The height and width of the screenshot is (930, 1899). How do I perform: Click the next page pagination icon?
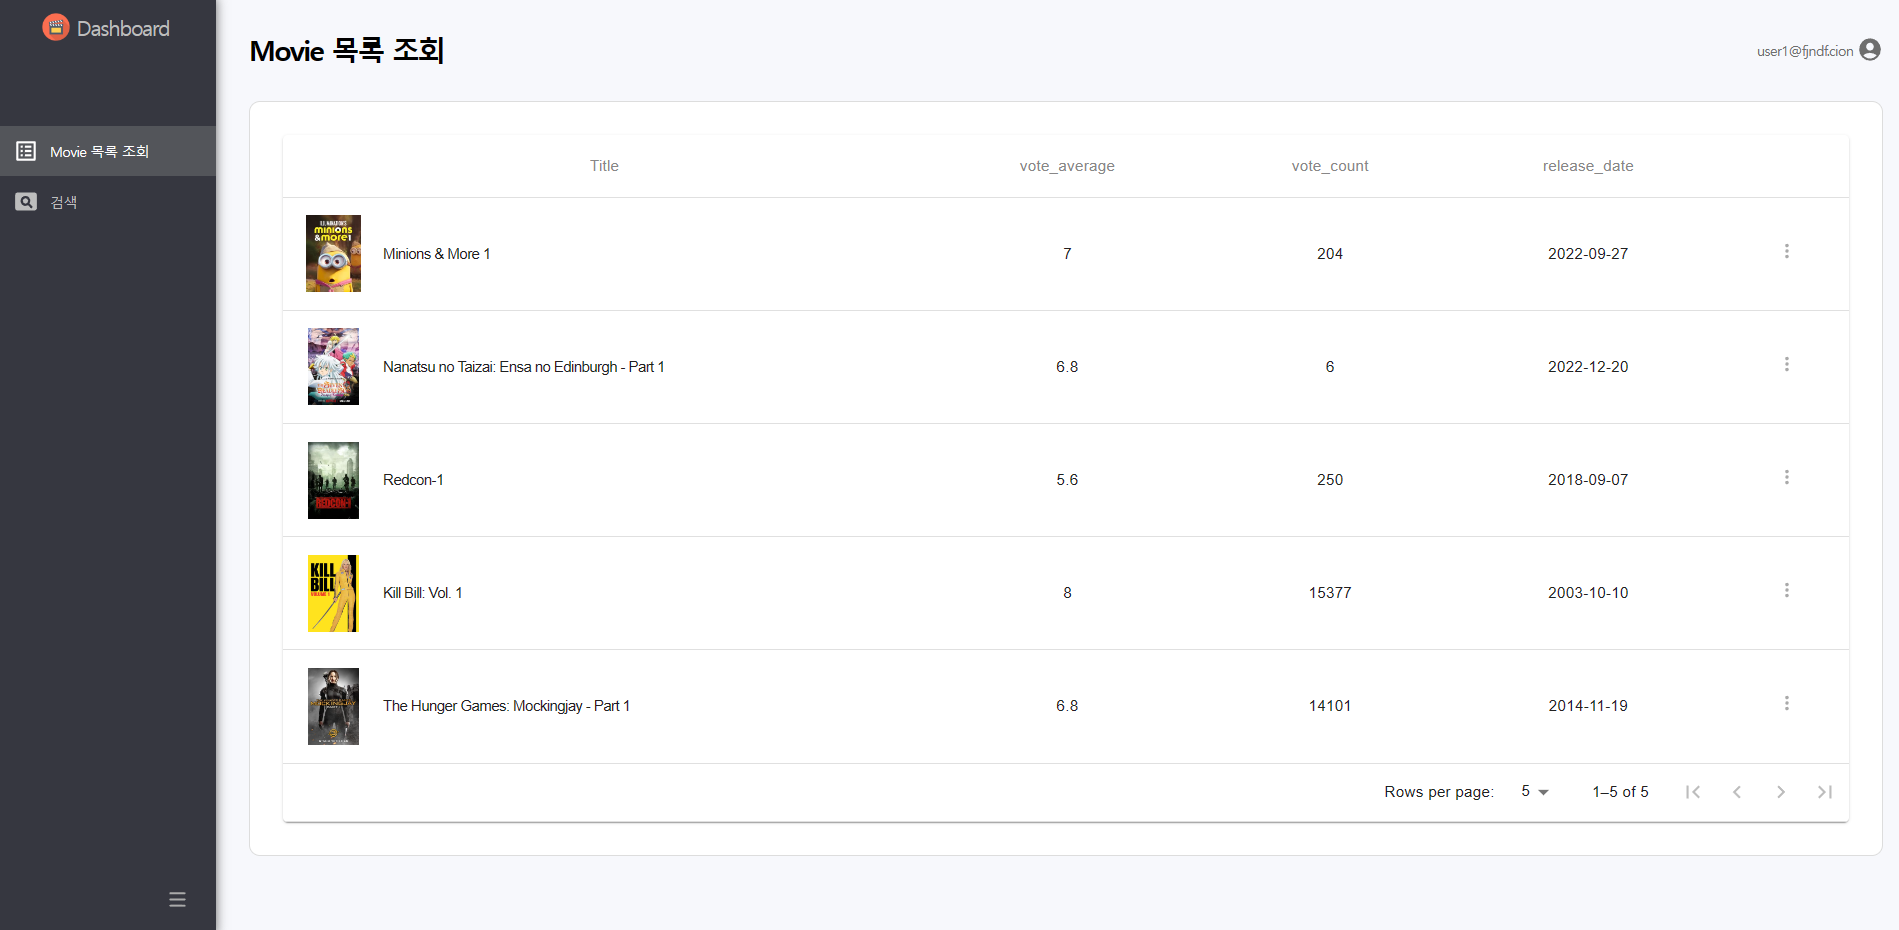(x=1781, y=791)
